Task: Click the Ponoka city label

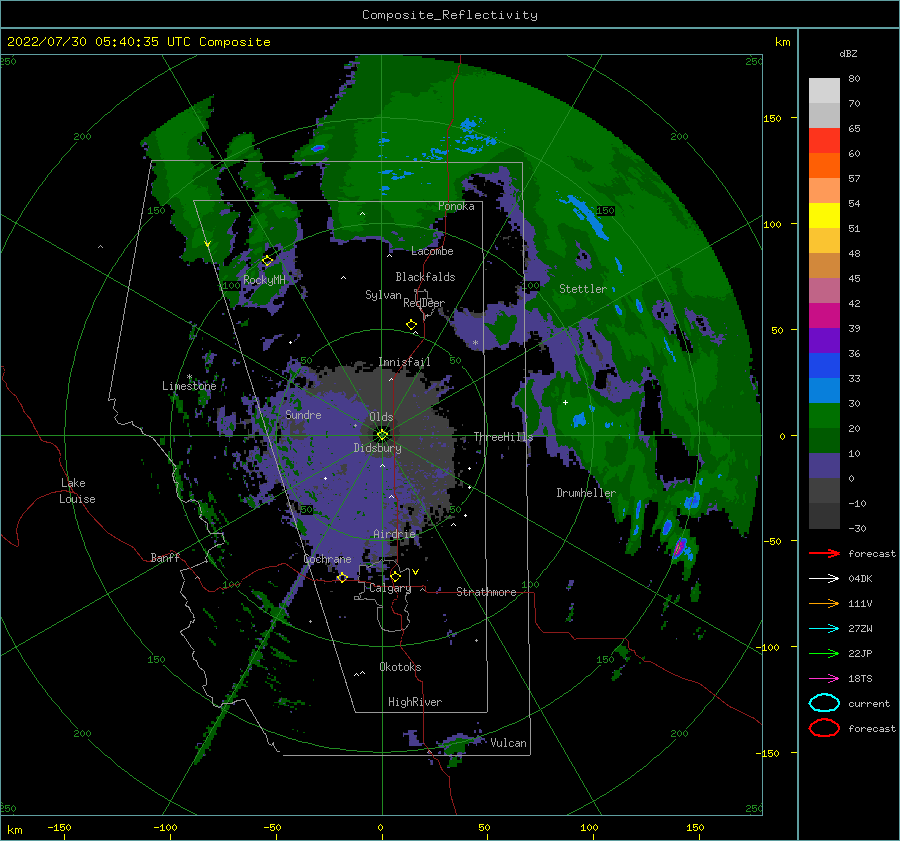Action: [456, 206]
